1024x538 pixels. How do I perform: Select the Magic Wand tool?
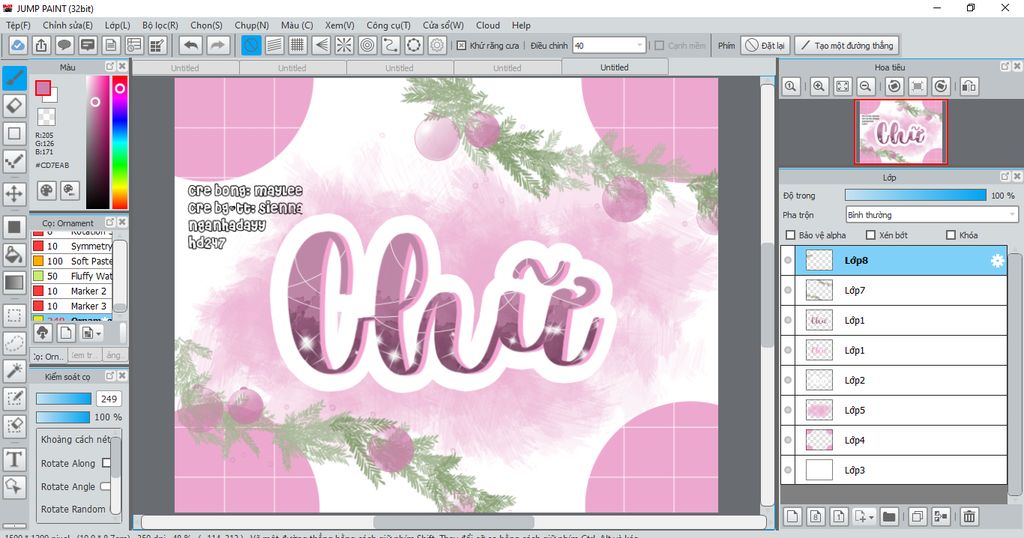pos(14,370)
